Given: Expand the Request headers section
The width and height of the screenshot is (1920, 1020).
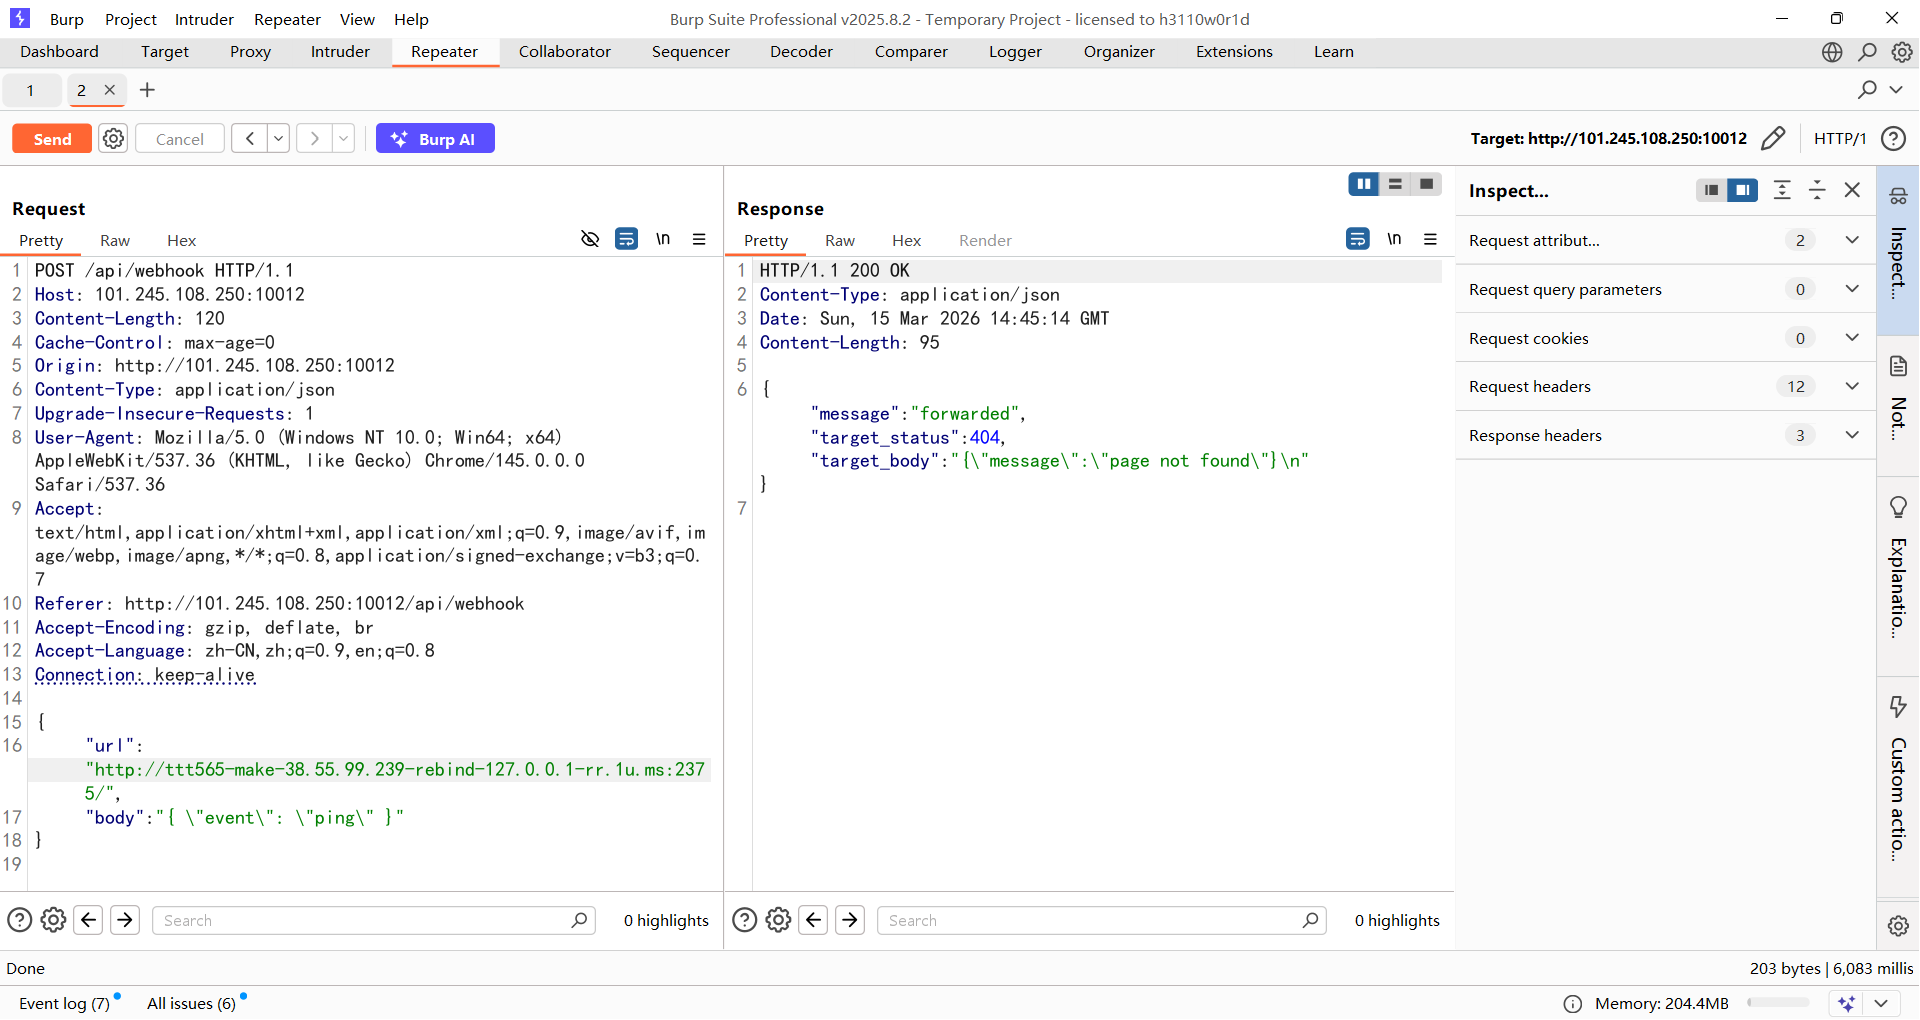Looking at the screenshot, I should (1851, 387).
